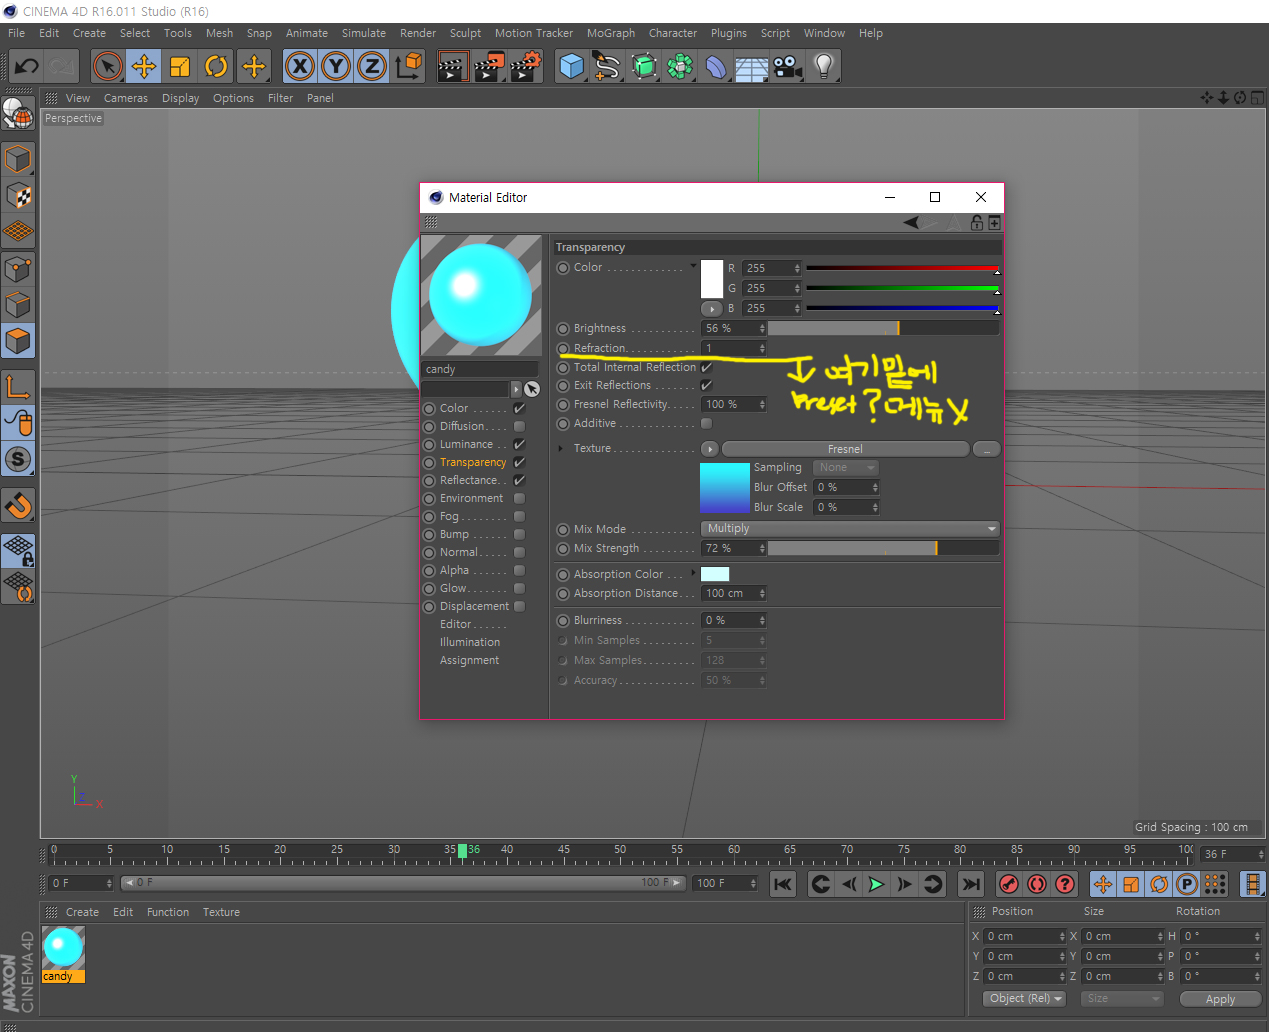Open the spline pen tool icon
Viewport: 1269px width, 1032px height.
click(607, 67)
